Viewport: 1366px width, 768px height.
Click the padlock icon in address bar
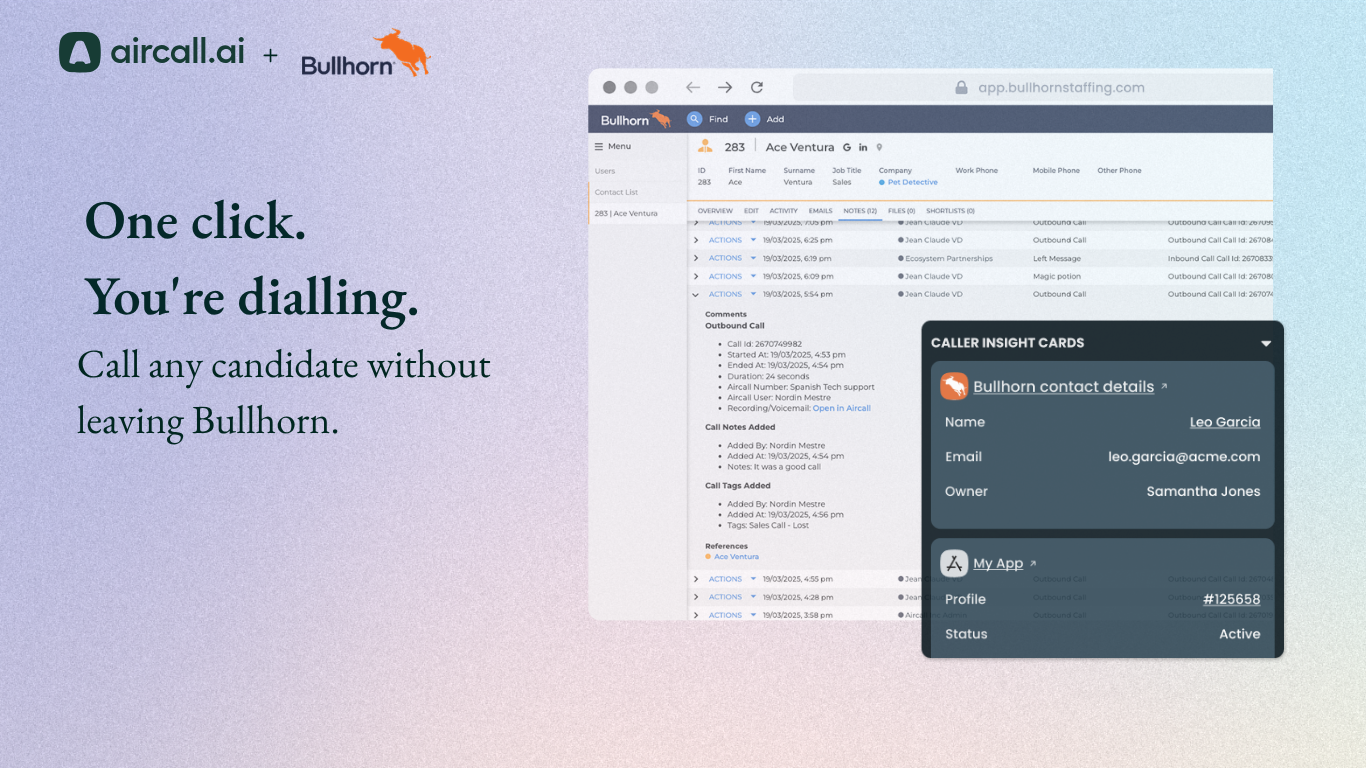[x=962, y=88]
